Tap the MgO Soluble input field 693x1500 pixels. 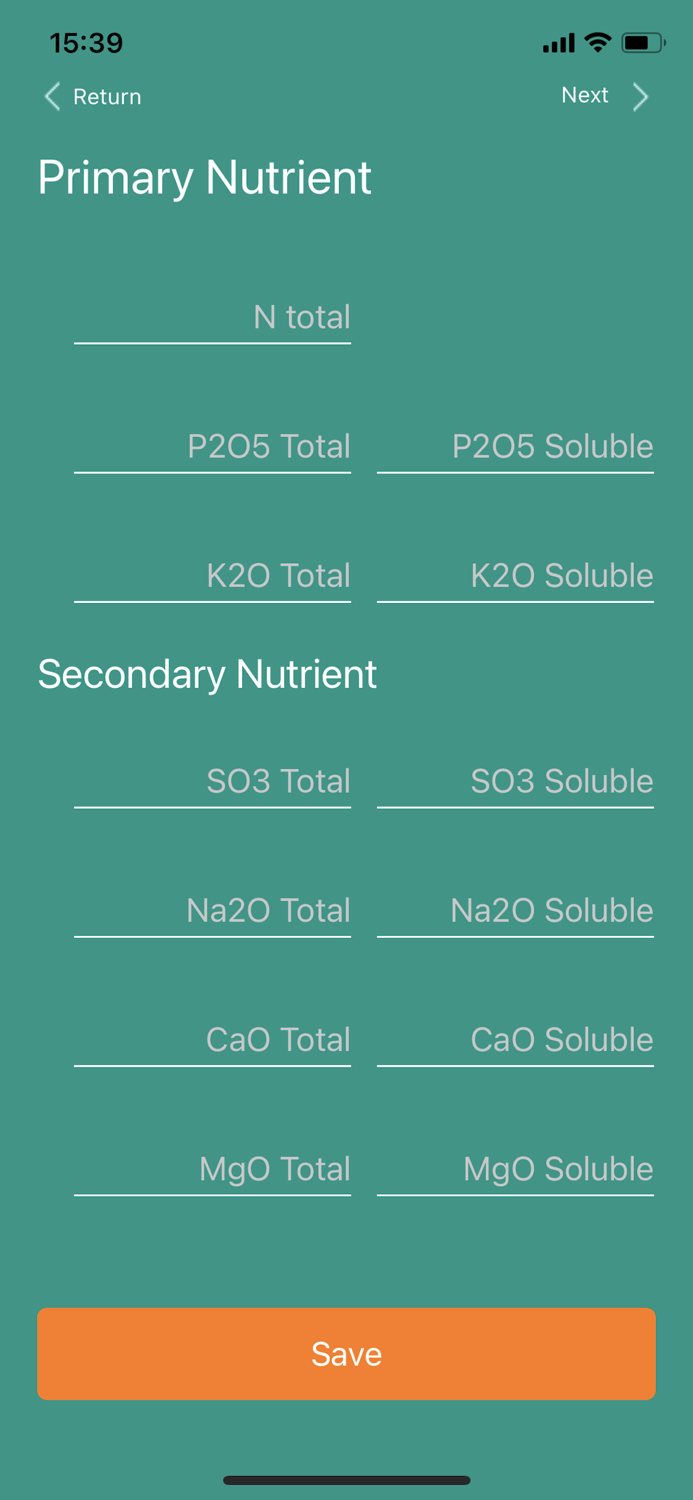tap(515, 1169)
